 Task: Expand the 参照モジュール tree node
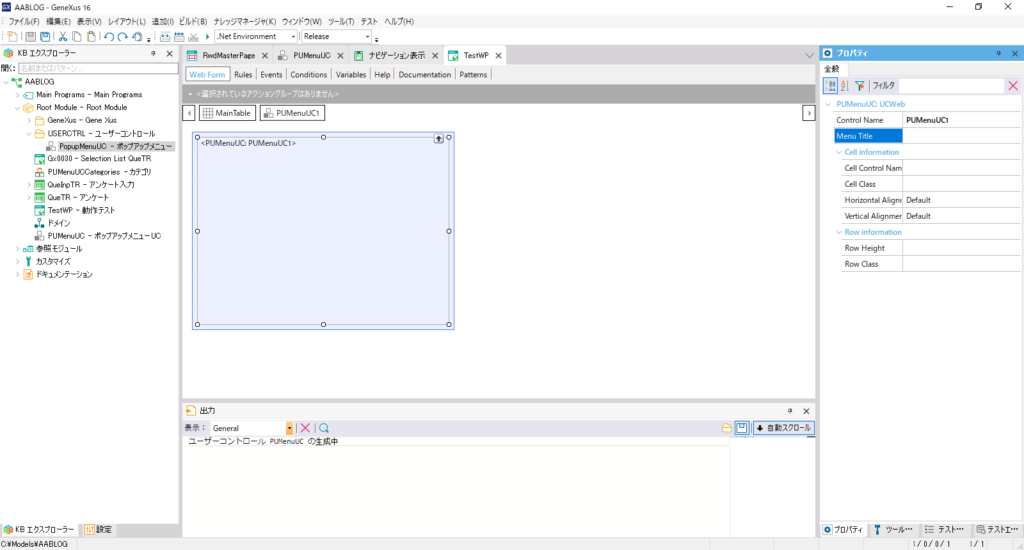[x=18, y=249]
